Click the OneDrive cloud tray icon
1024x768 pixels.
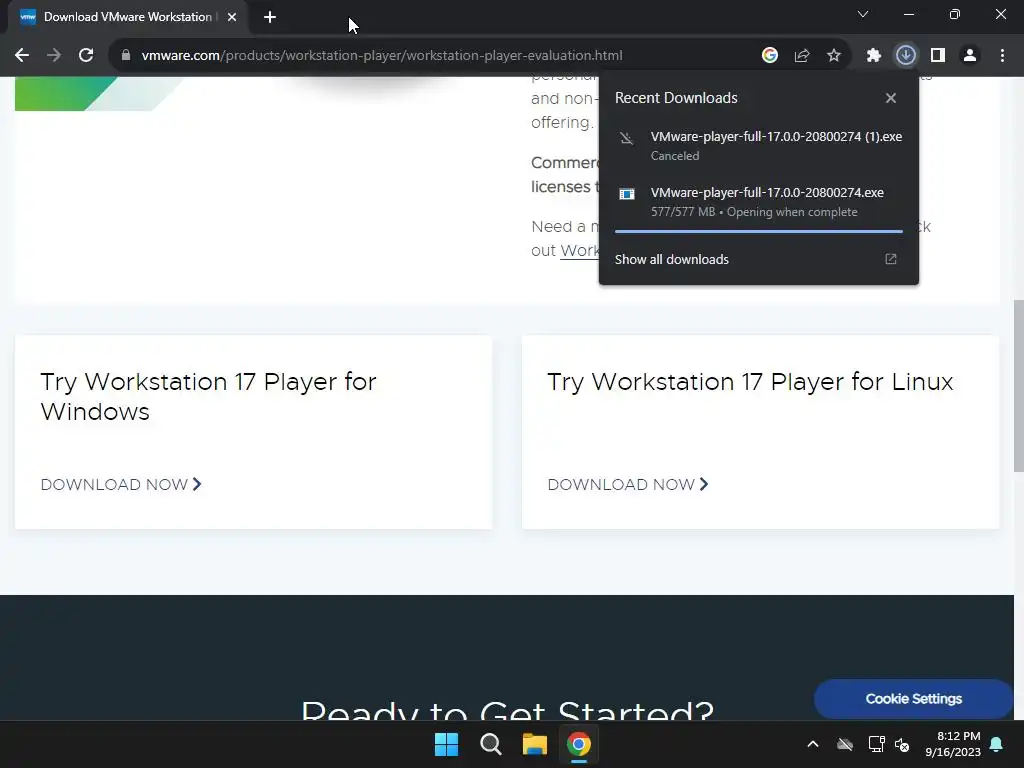(x=845, y=744)
